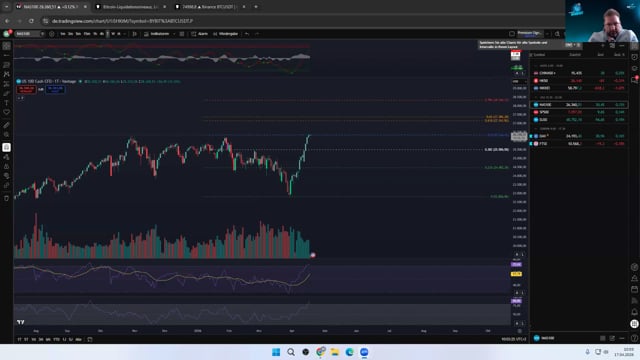Expand the Indikatoren favorites dropdown arrow
This screenshot has width=640, height=360.
click(x=174, y=34)
